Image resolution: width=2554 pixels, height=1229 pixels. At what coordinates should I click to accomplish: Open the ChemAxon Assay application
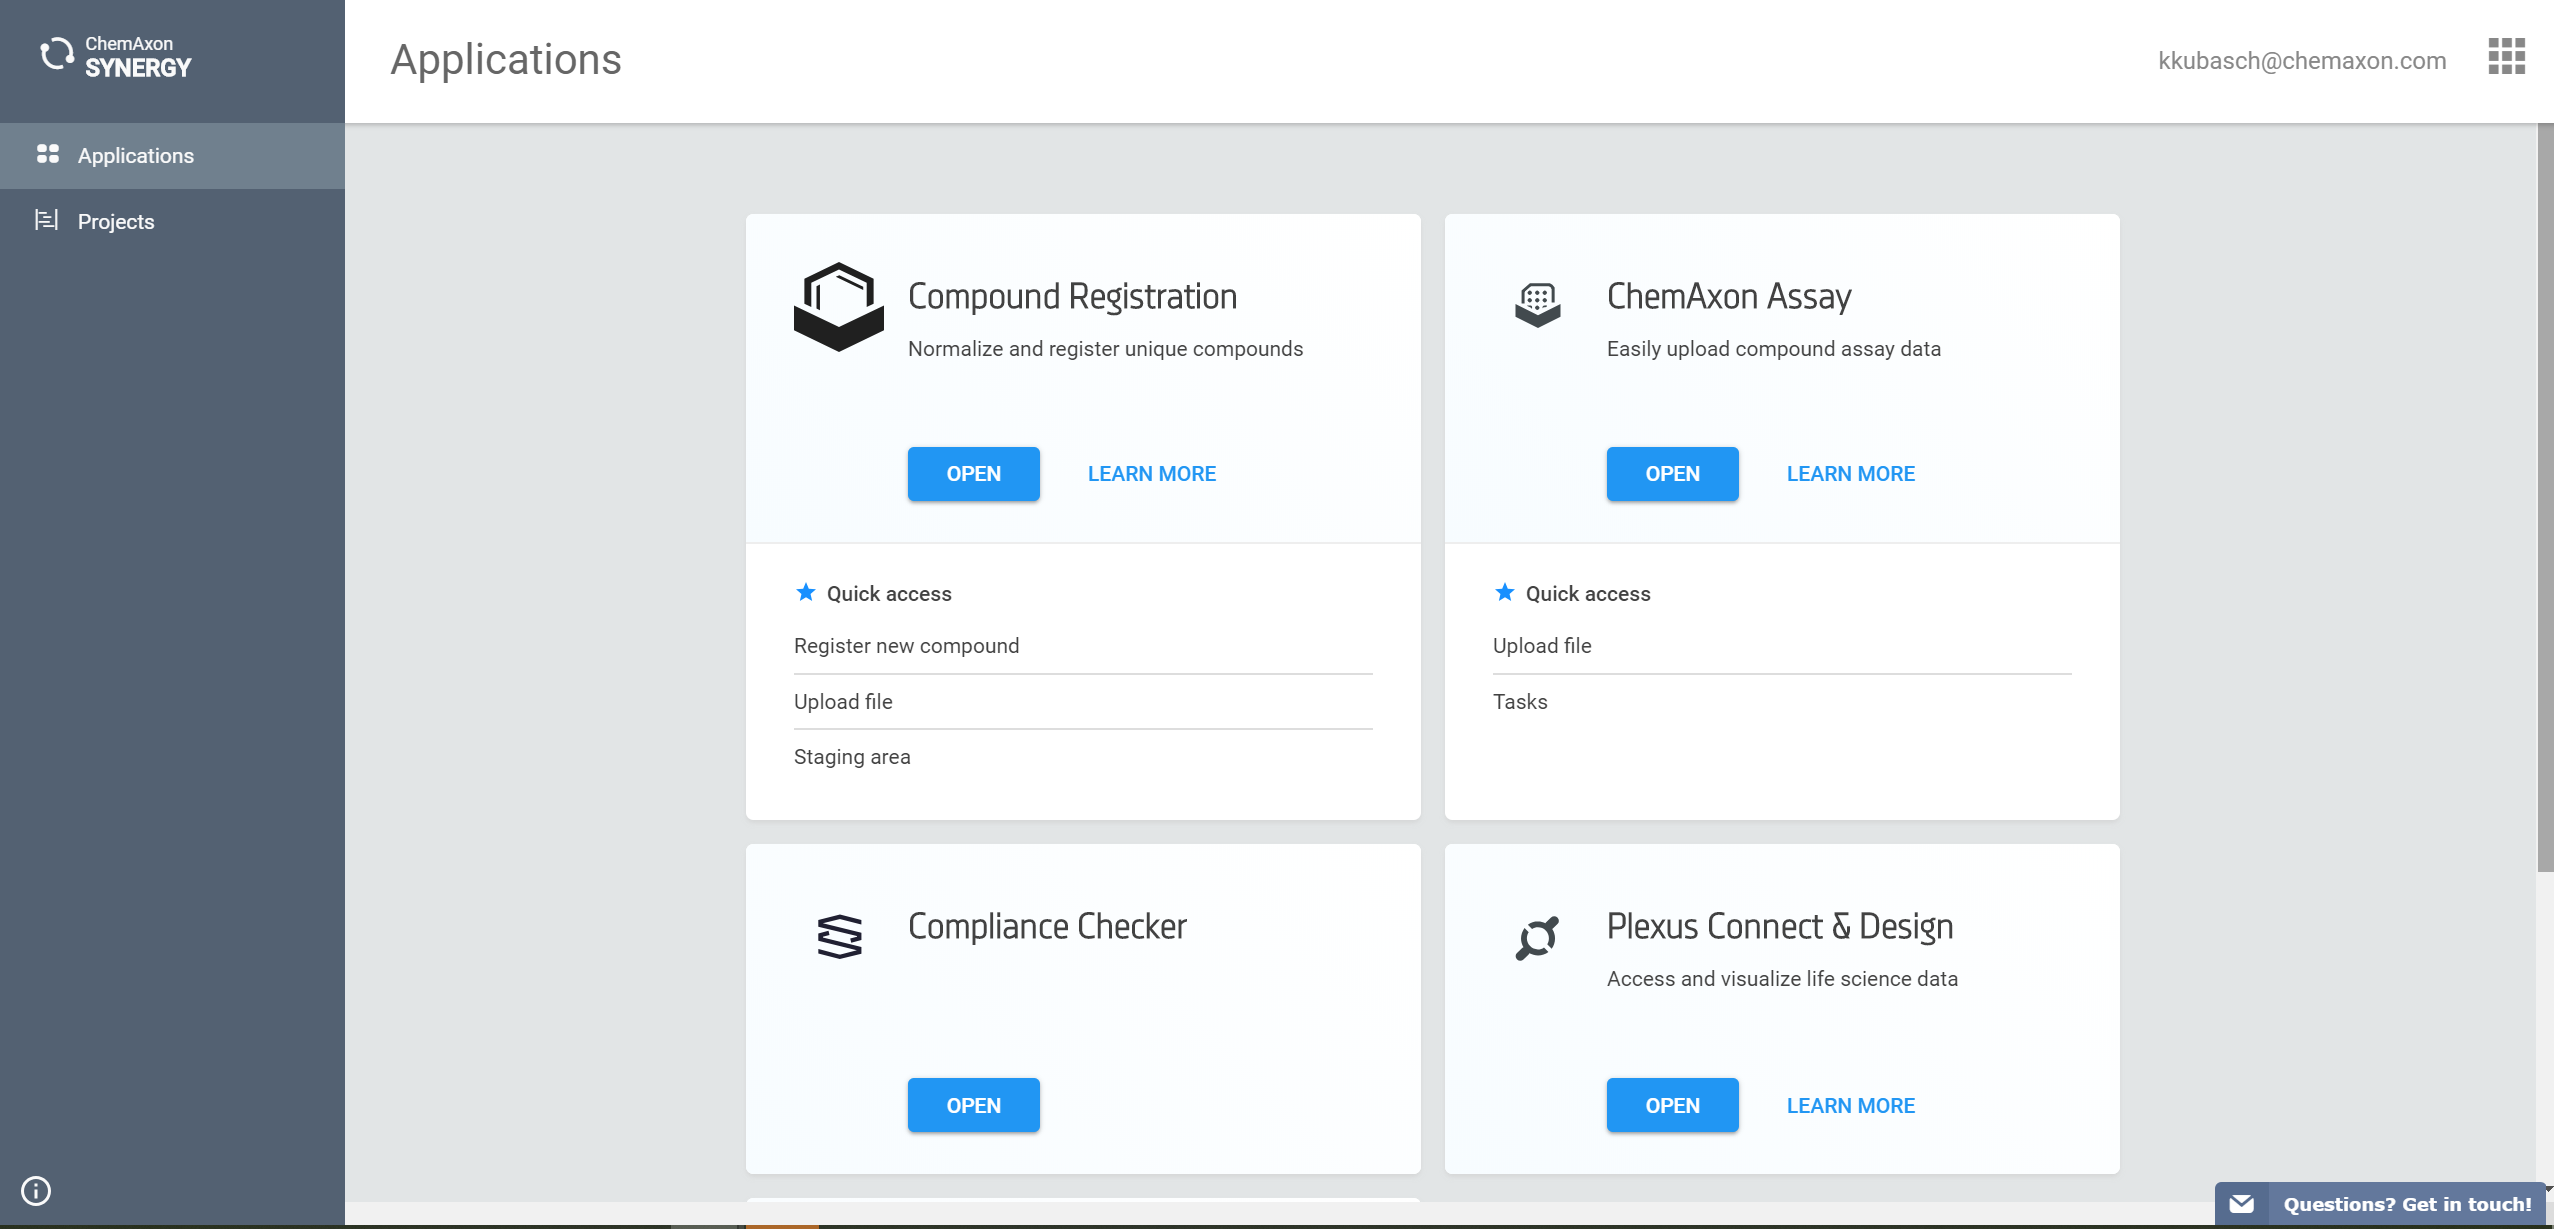point(1672,473)
